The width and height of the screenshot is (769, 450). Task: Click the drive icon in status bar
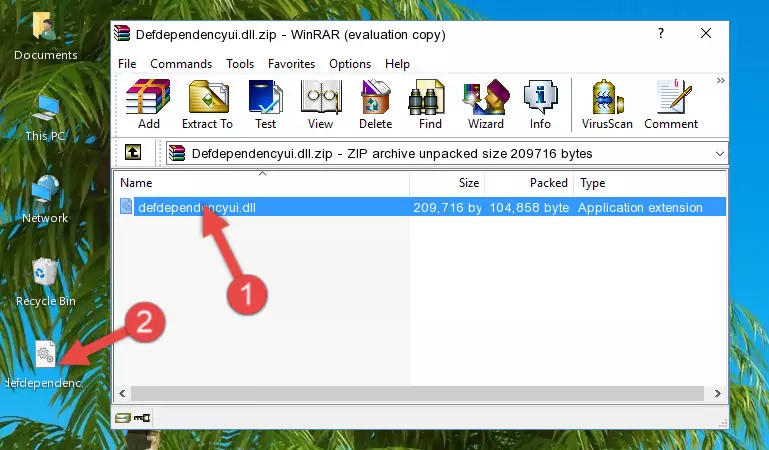(123, 418)
